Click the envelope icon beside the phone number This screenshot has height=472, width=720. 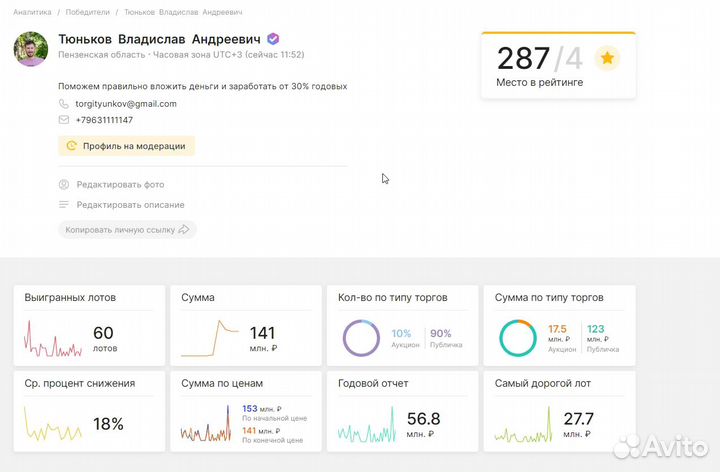65,120
